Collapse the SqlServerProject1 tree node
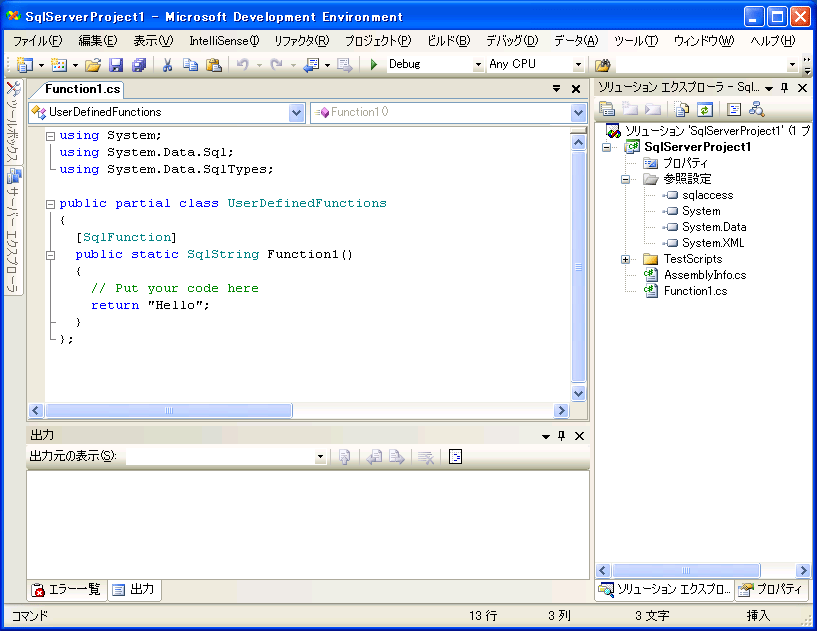 (606, 147)
